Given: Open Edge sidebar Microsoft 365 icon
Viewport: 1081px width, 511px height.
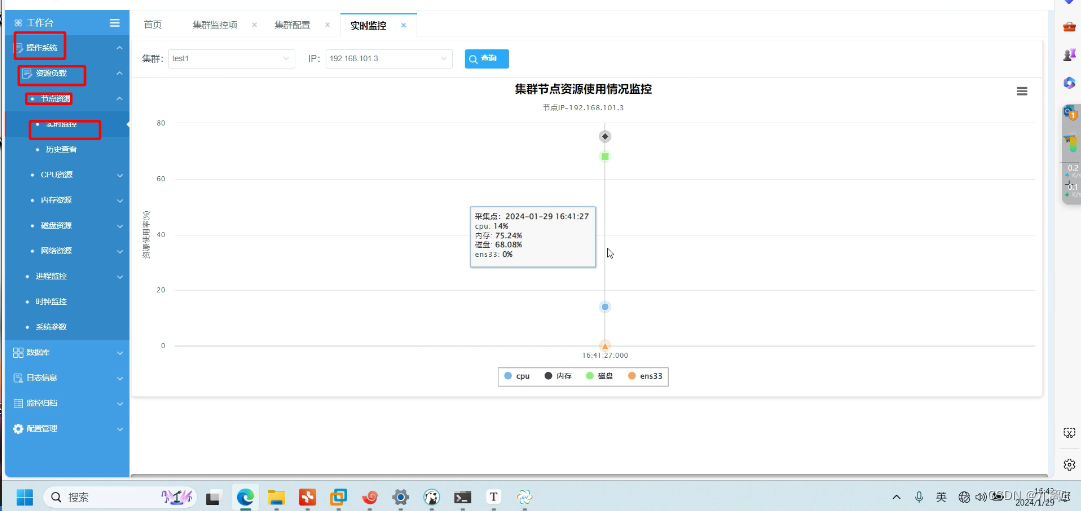Looking at the screenshot, I should tap(1069, 83).
